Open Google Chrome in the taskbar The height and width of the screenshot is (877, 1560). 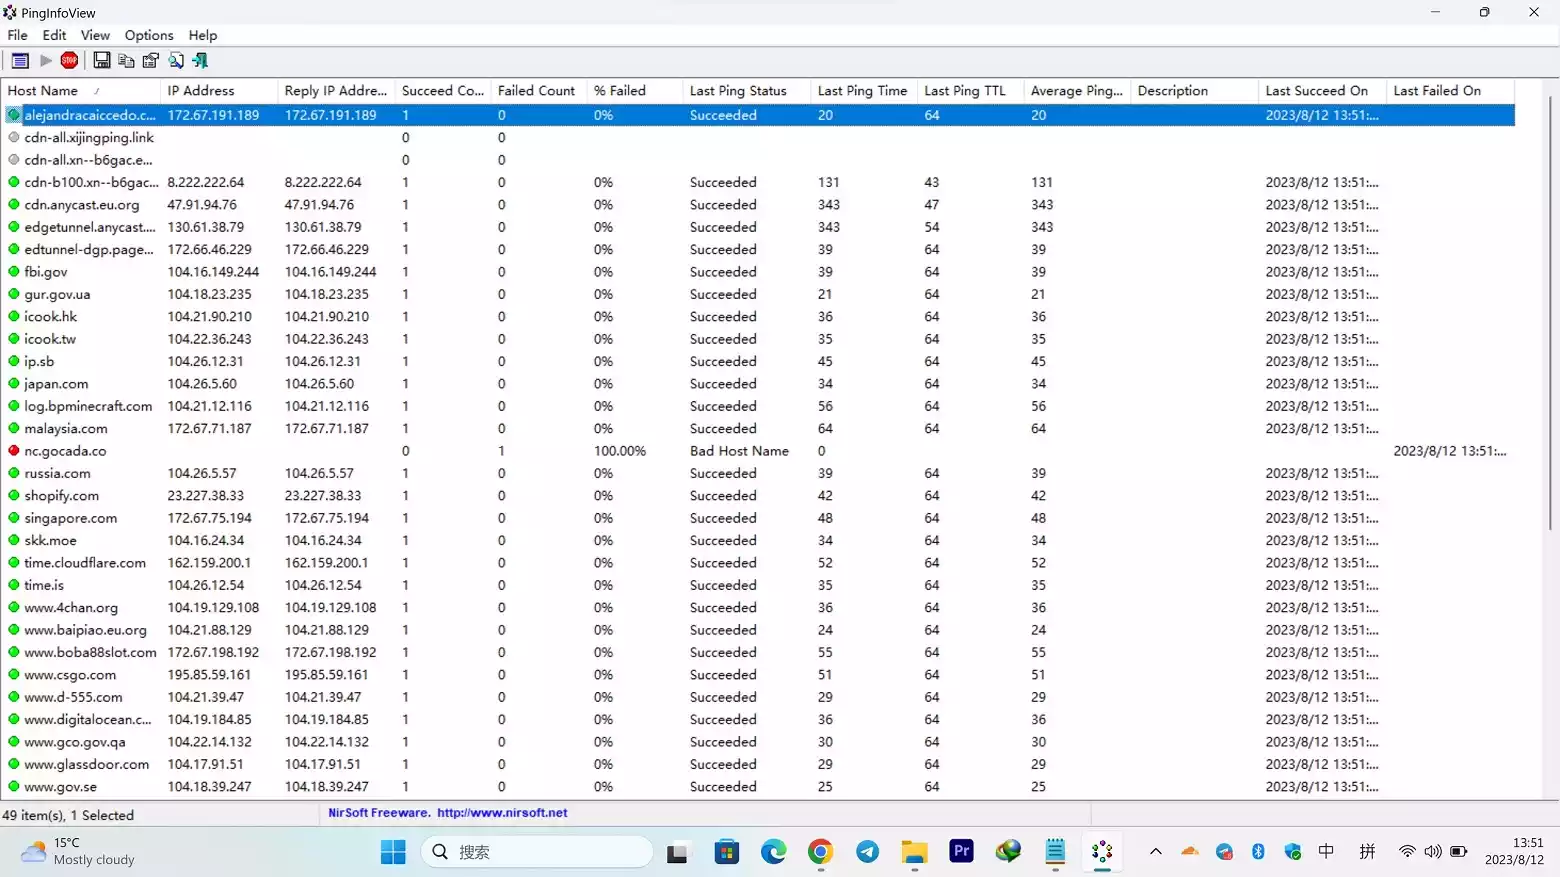click(x=820, y=852)
